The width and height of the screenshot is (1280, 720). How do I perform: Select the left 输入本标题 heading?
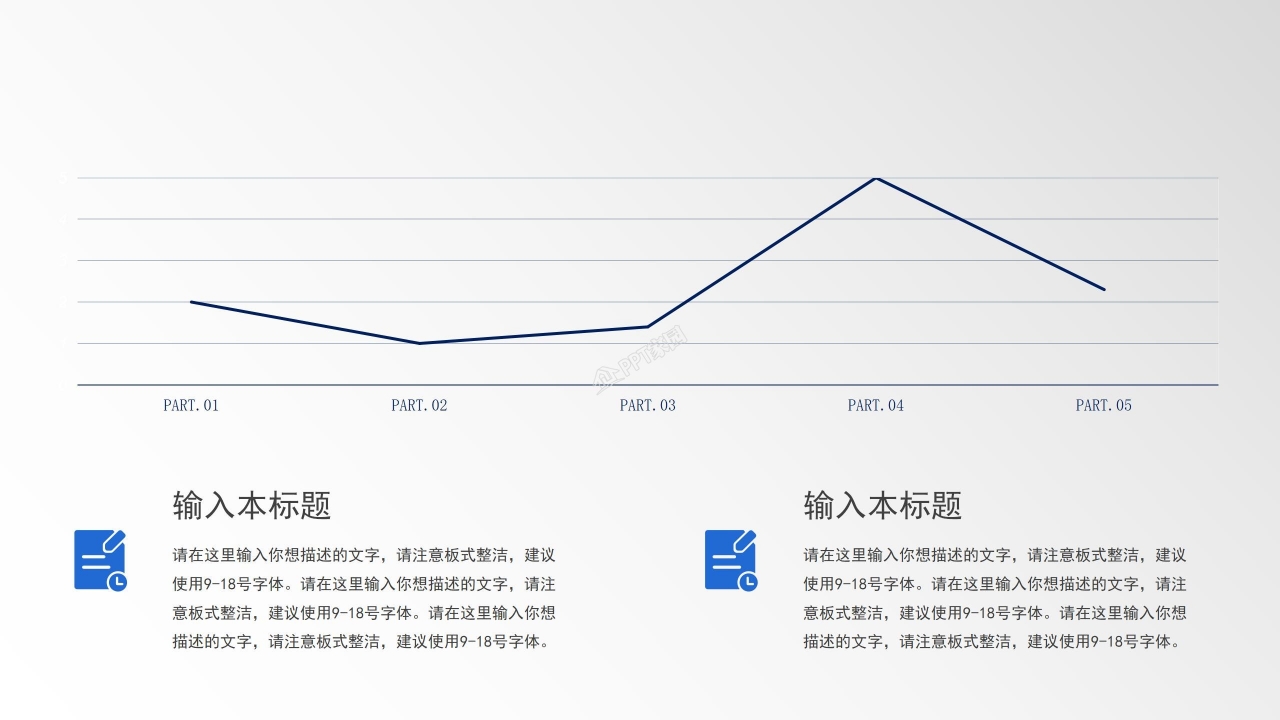pyautogui.click(x=252, y=506)
